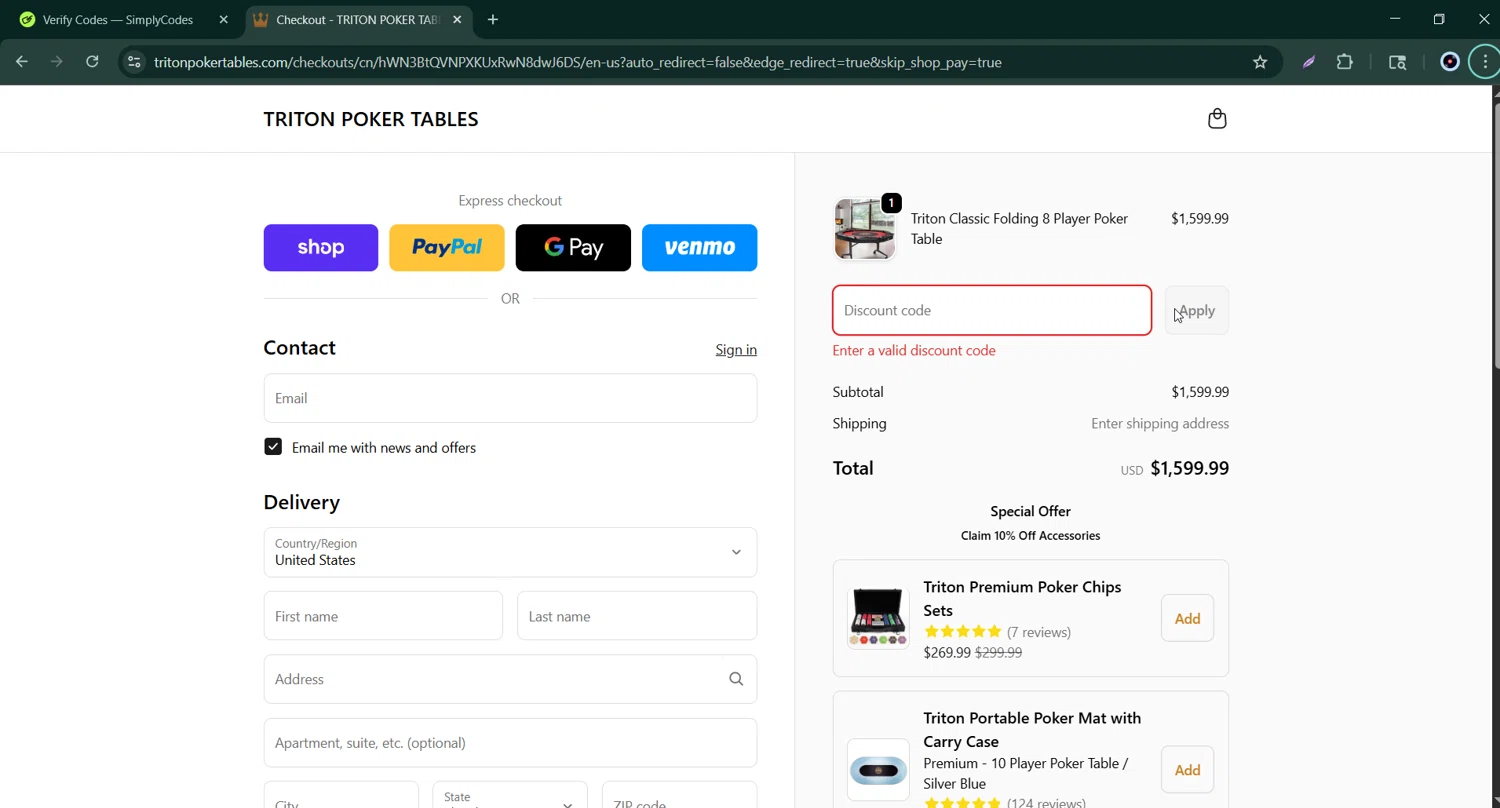1500x808 pixels.
Task: Focus the ZIP code field
Action: 679,796
